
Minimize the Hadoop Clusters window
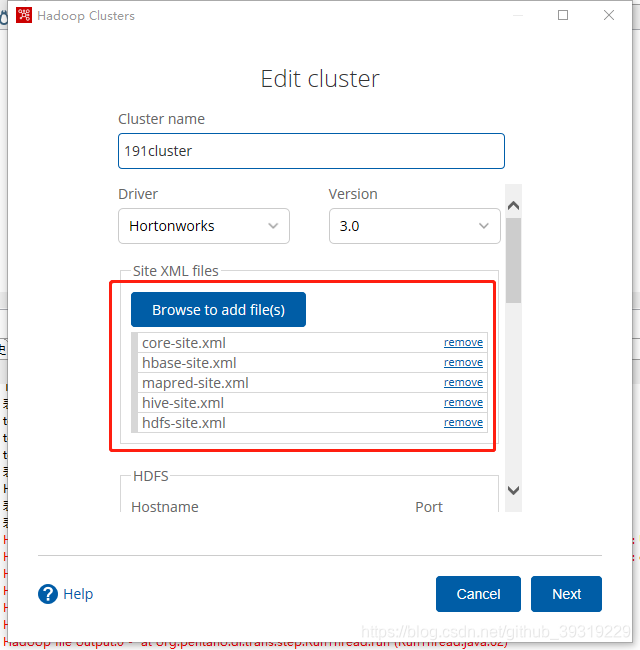coord(518,15)
